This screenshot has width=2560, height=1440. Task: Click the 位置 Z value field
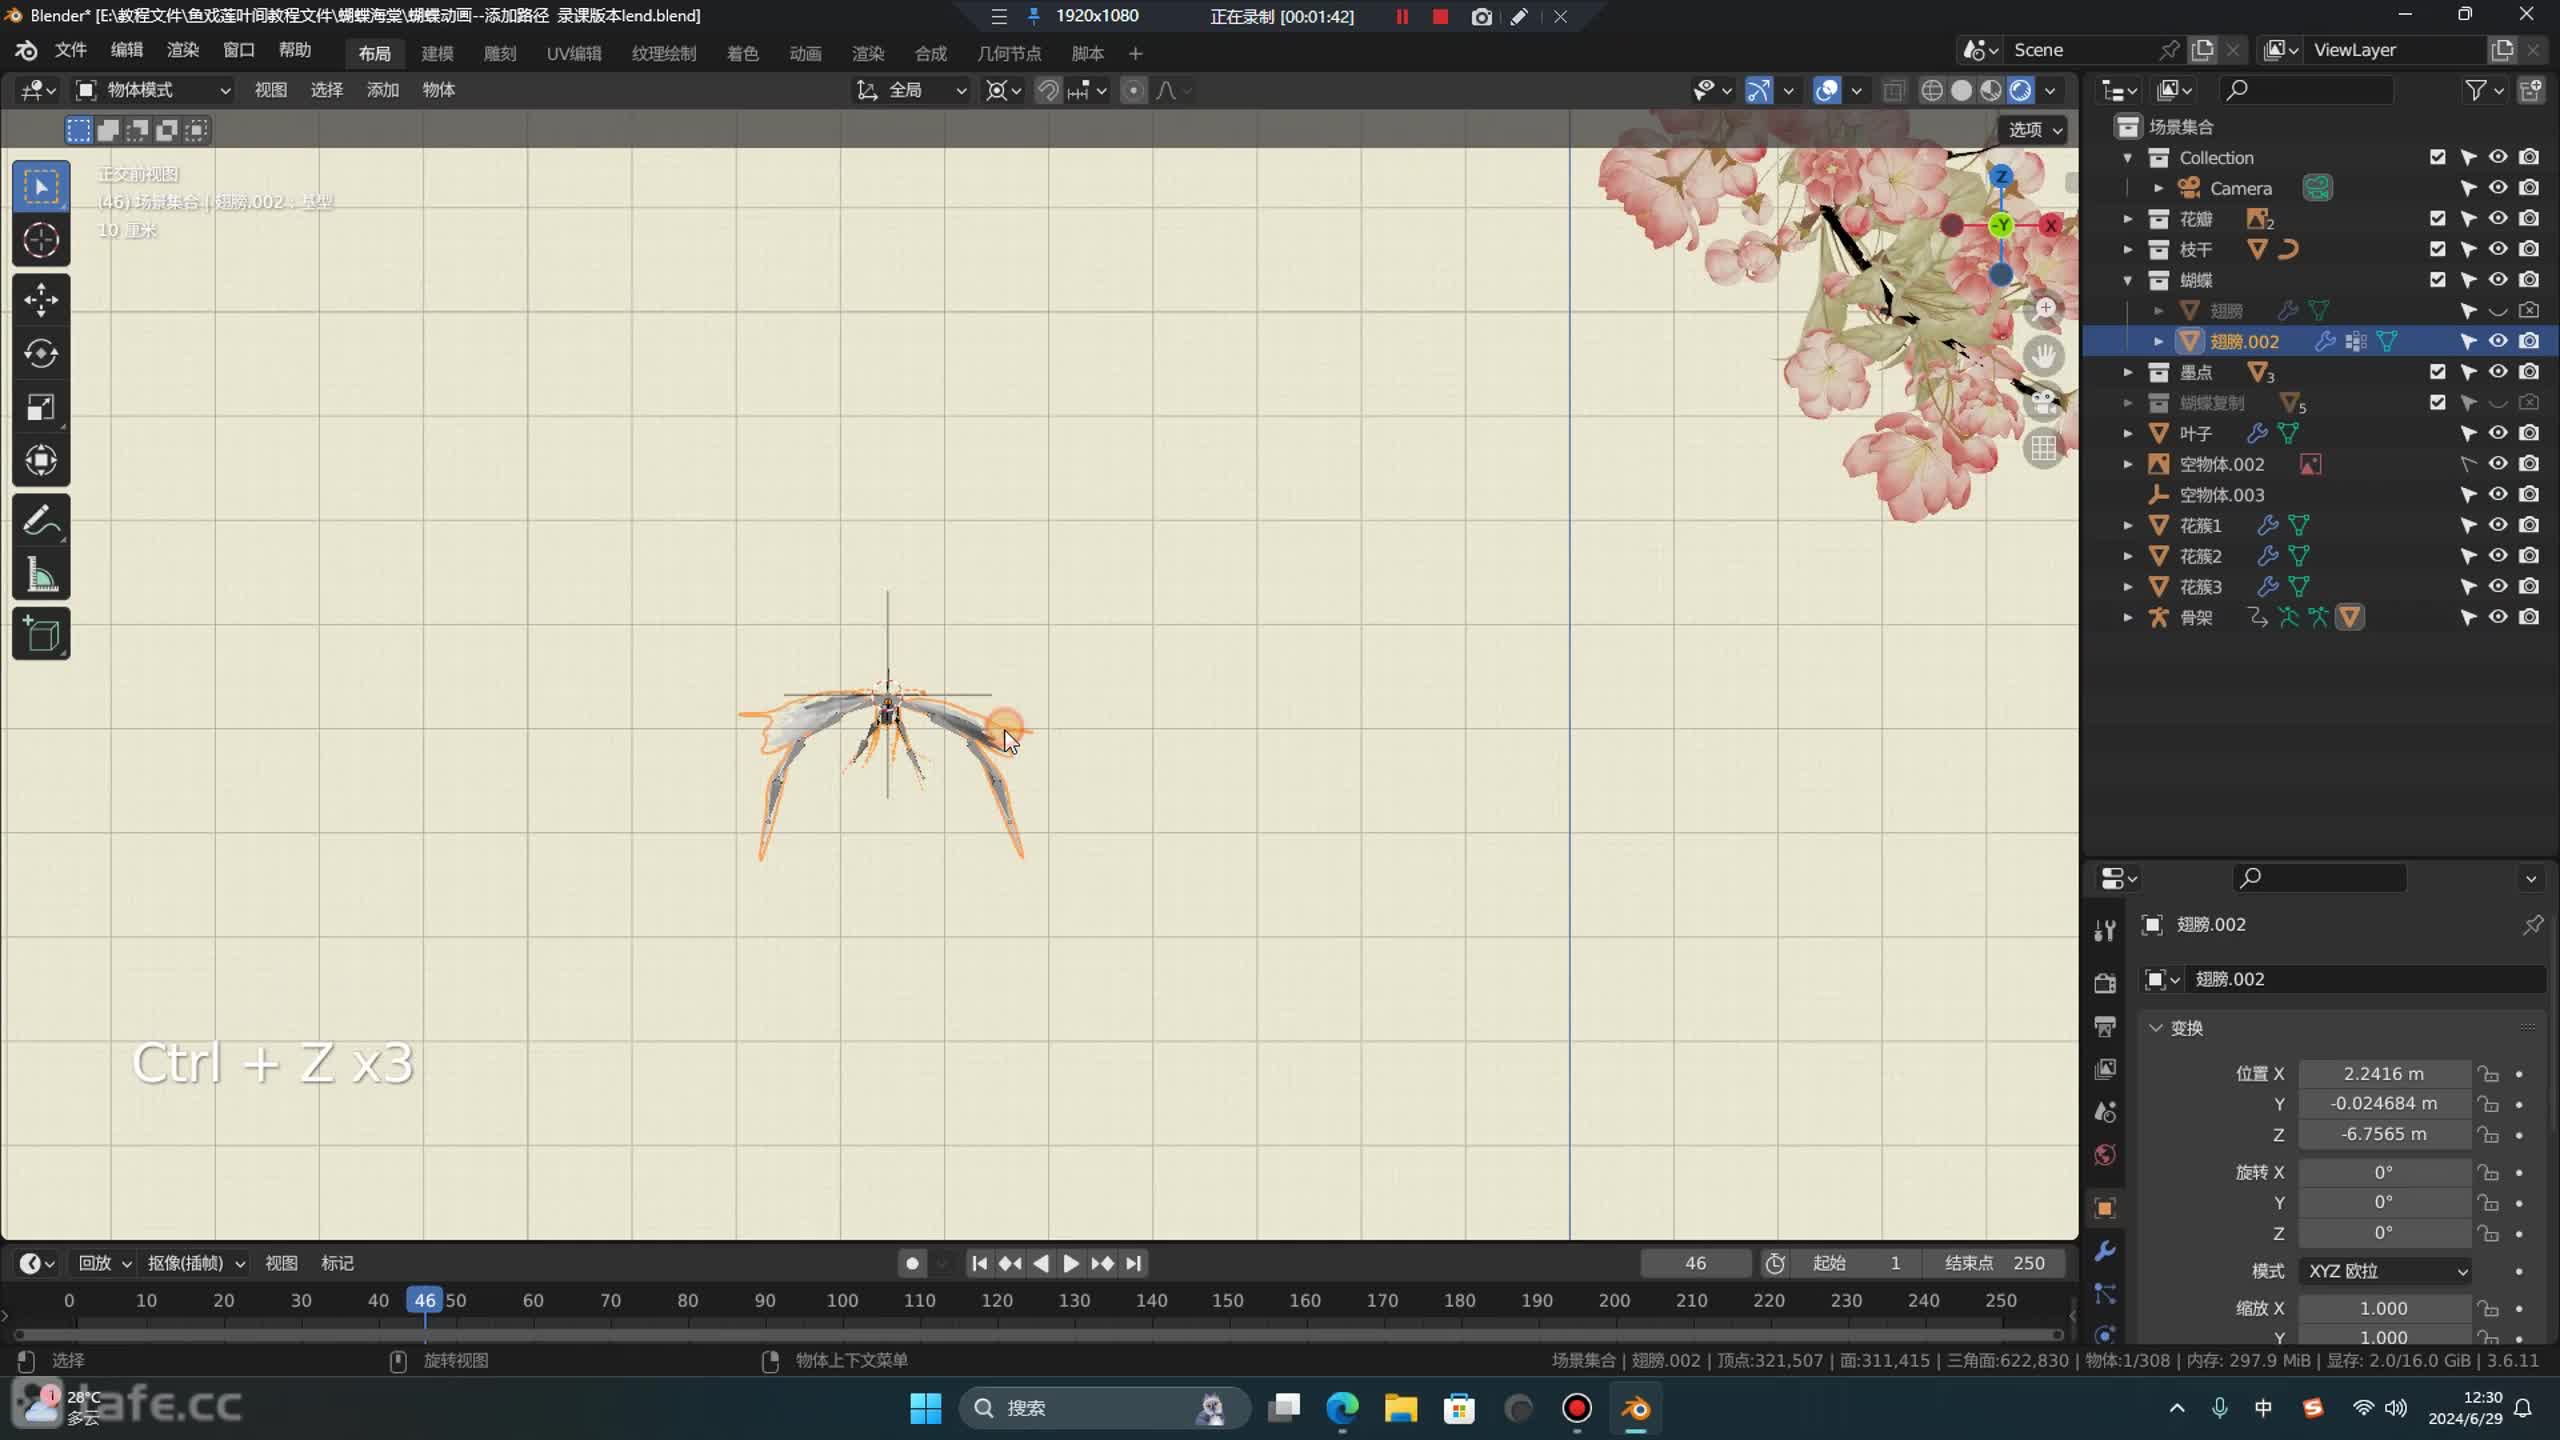(x=2384, y=1135)
